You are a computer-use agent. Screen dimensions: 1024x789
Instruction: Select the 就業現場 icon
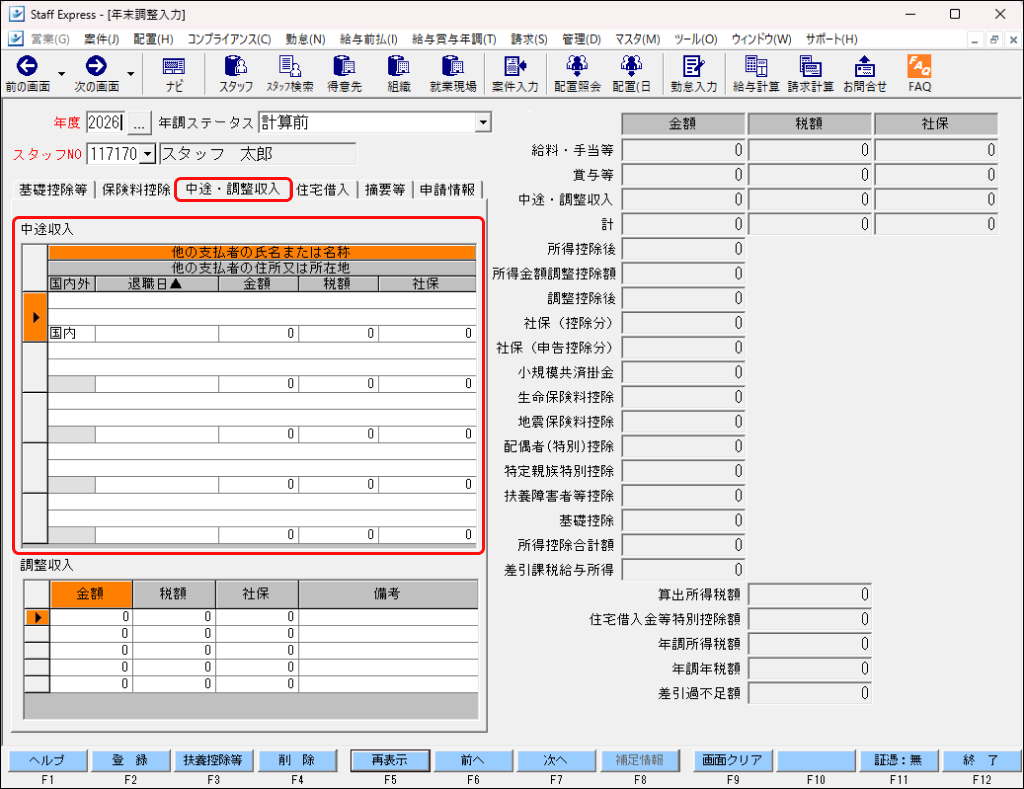[453, 73]
